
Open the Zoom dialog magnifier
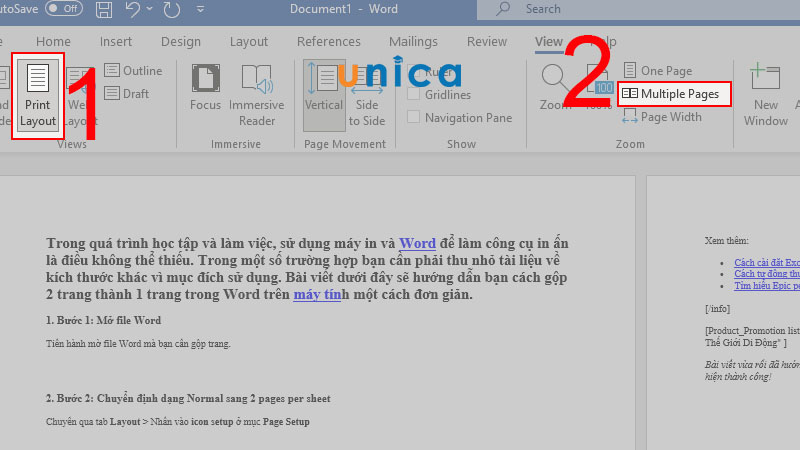point(554,88)
